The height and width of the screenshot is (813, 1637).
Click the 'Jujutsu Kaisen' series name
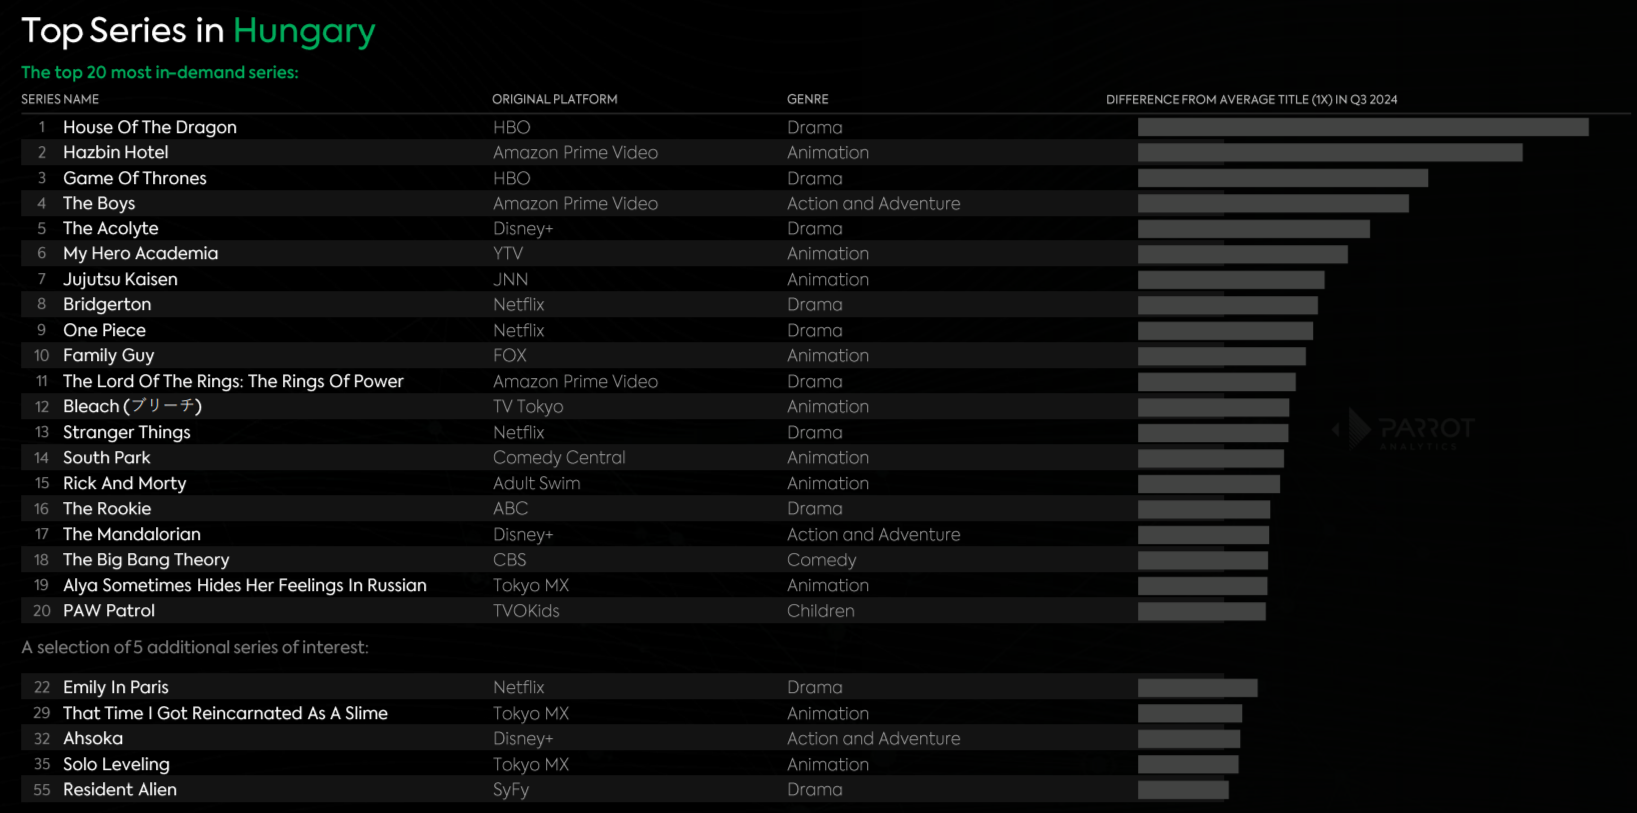click(x=120, y=279)
